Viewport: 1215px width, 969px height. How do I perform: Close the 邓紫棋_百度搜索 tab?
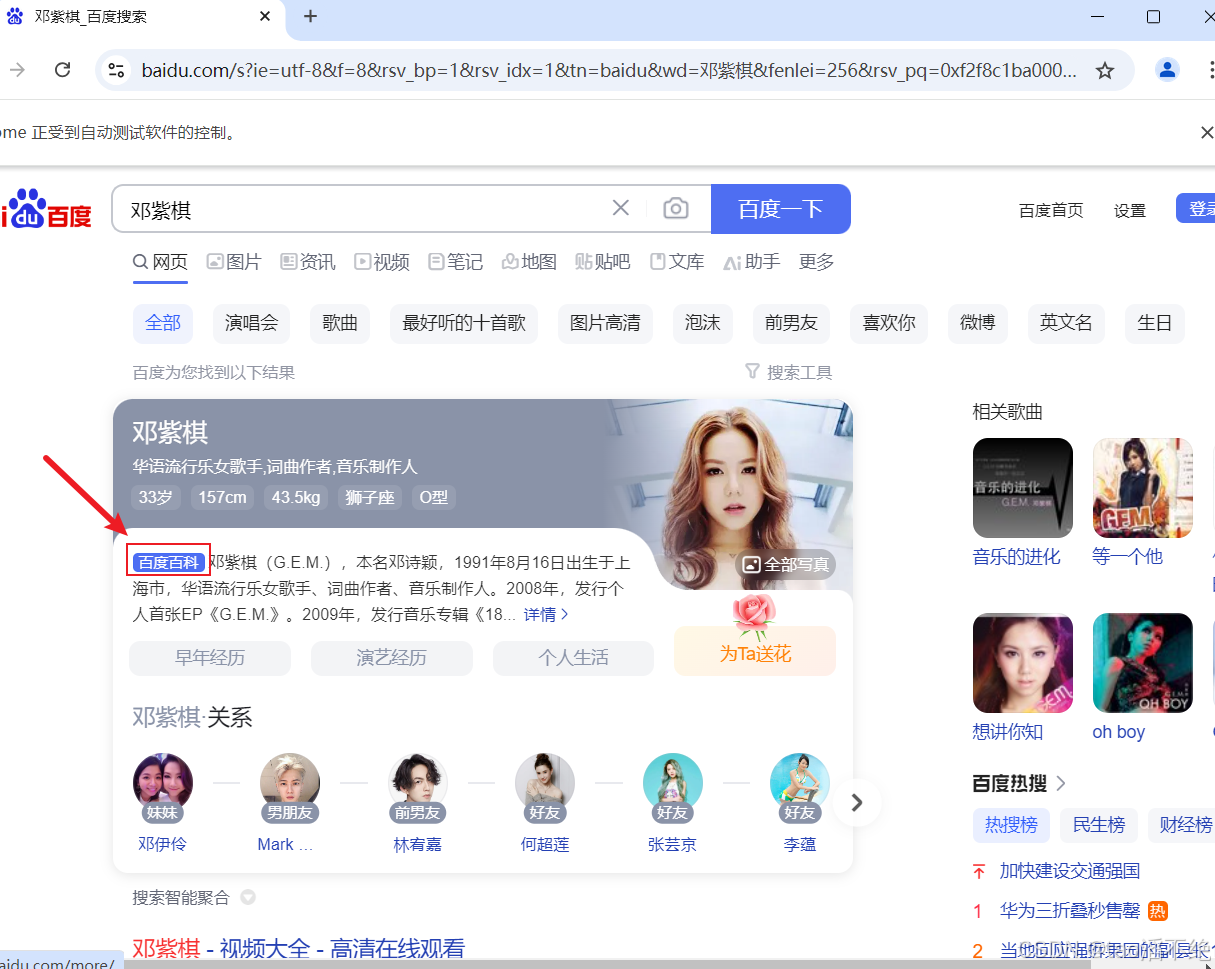point(266,17)
